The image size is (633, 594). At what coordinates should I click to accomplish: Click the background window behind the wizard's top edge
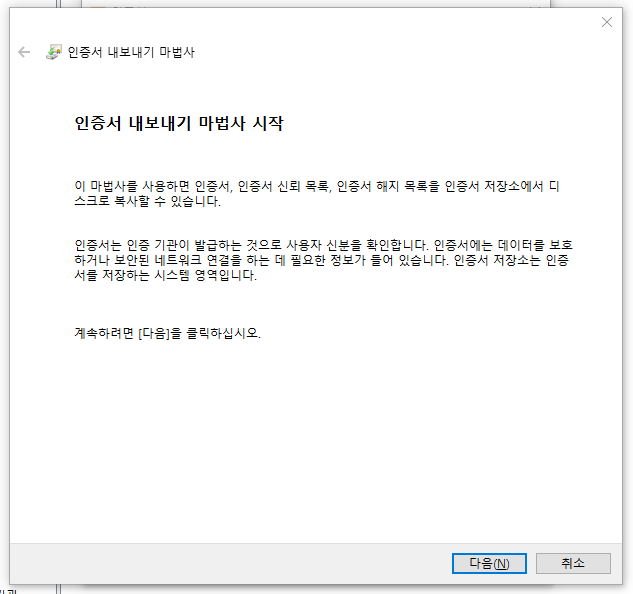coord(300,4)
